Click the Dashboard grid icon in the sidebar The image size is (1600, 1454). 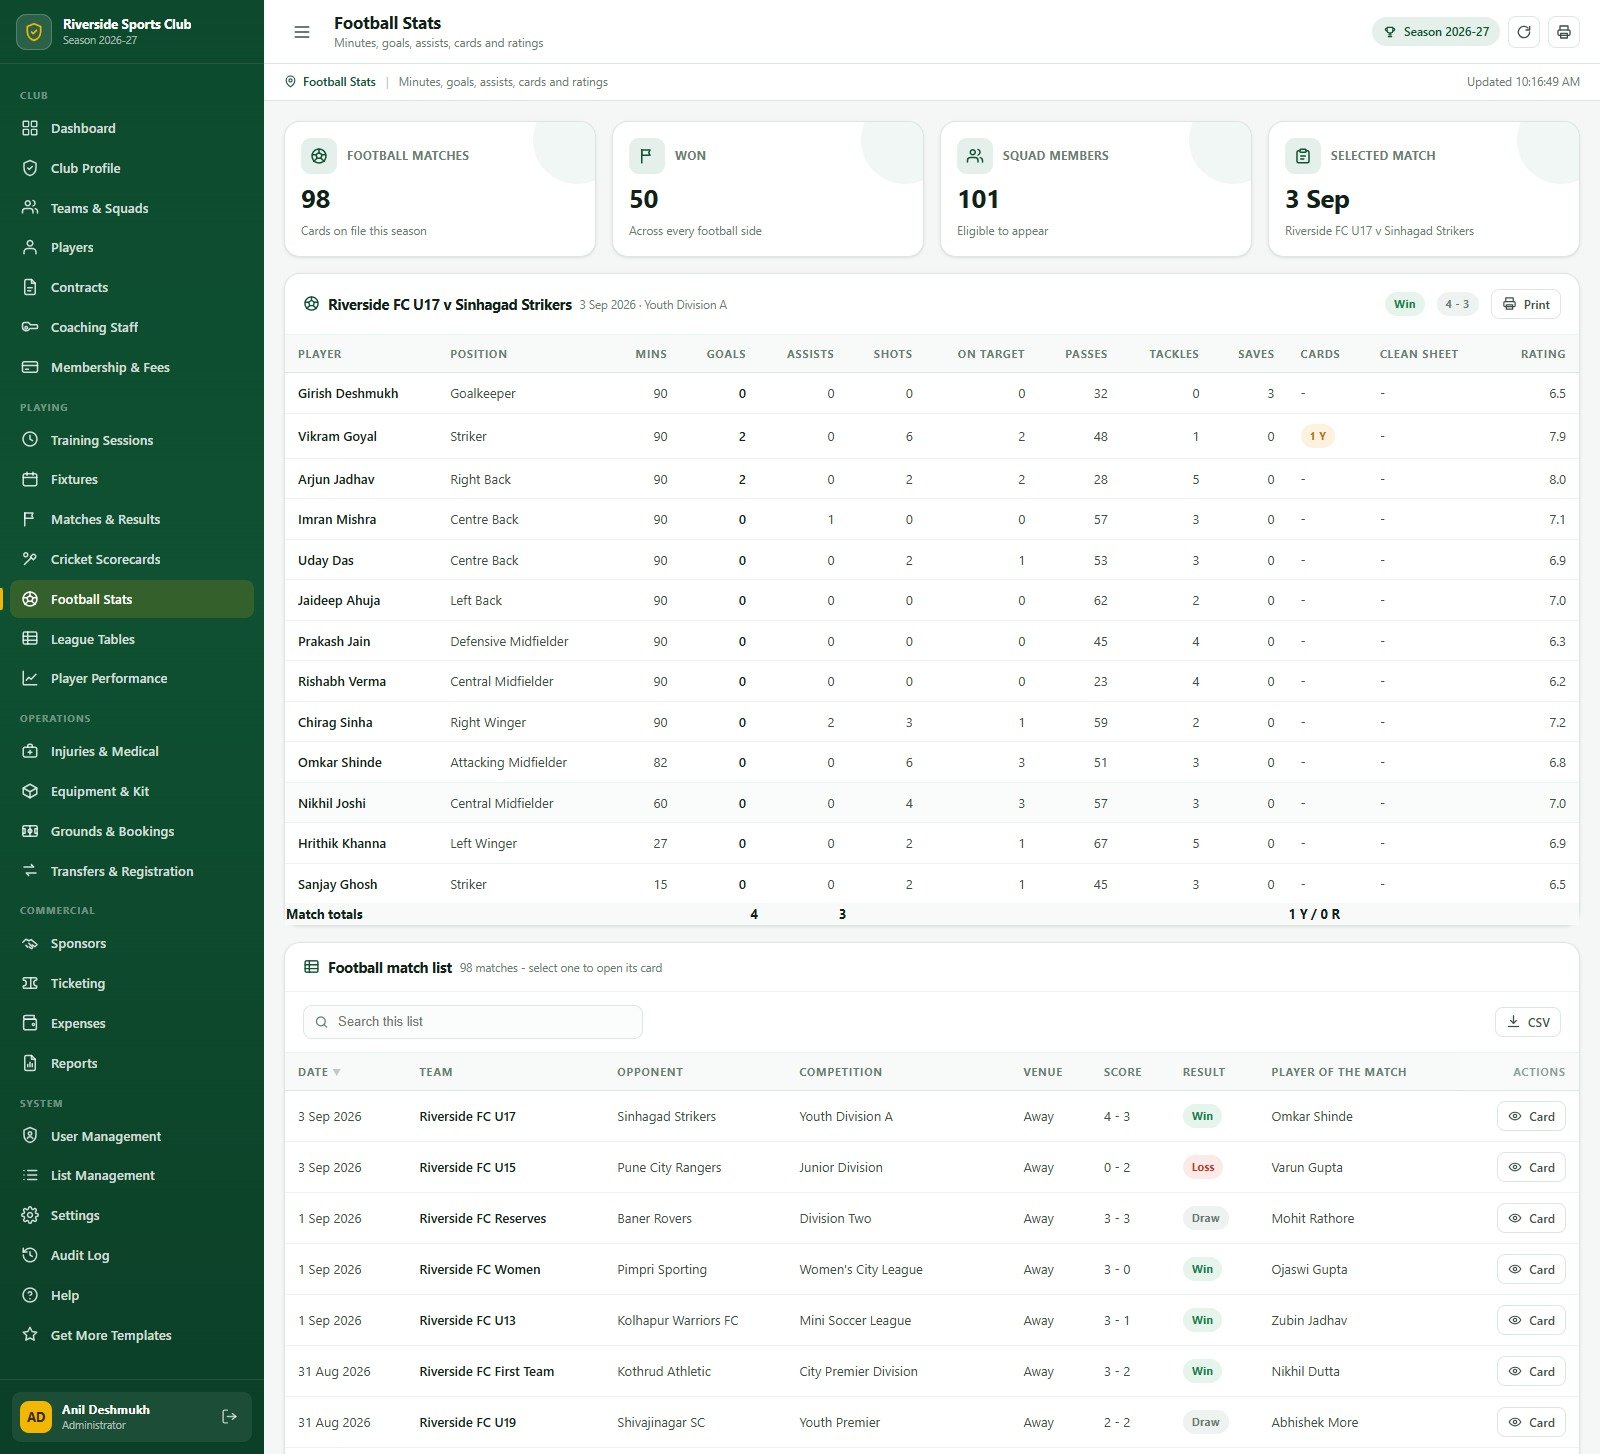pos(30,128)
